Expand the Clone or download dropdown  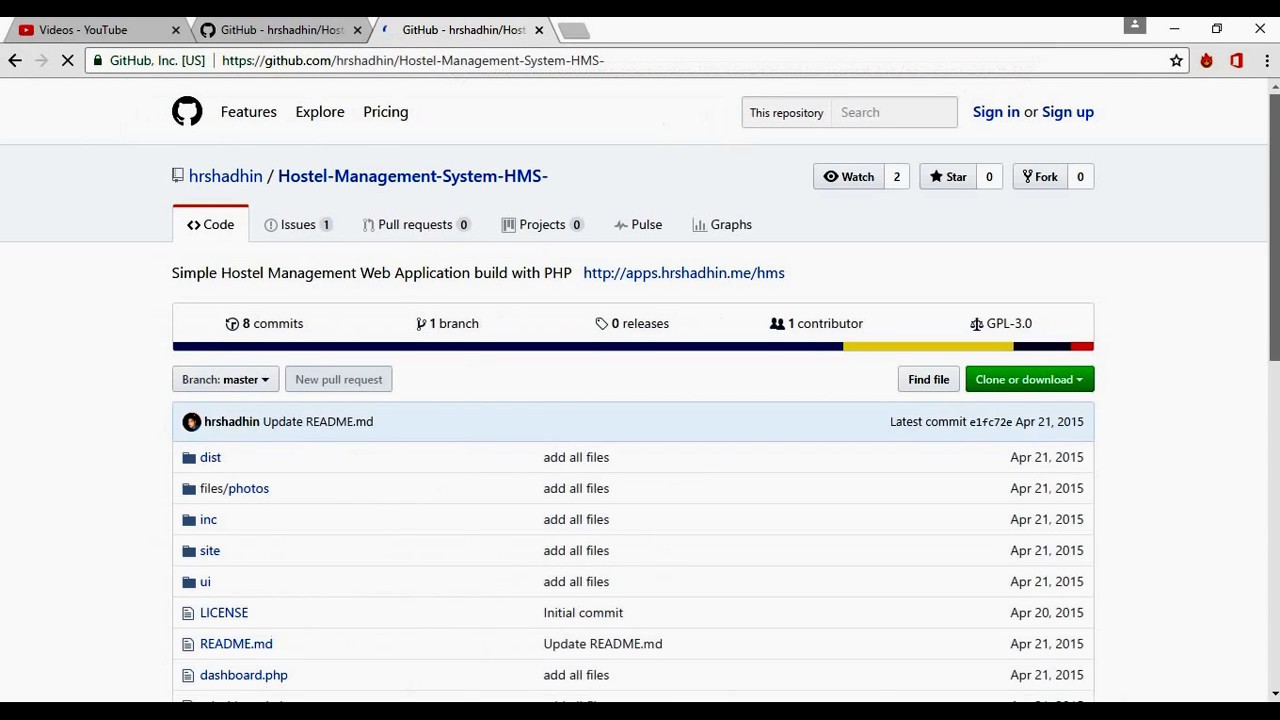point(1029,380)
